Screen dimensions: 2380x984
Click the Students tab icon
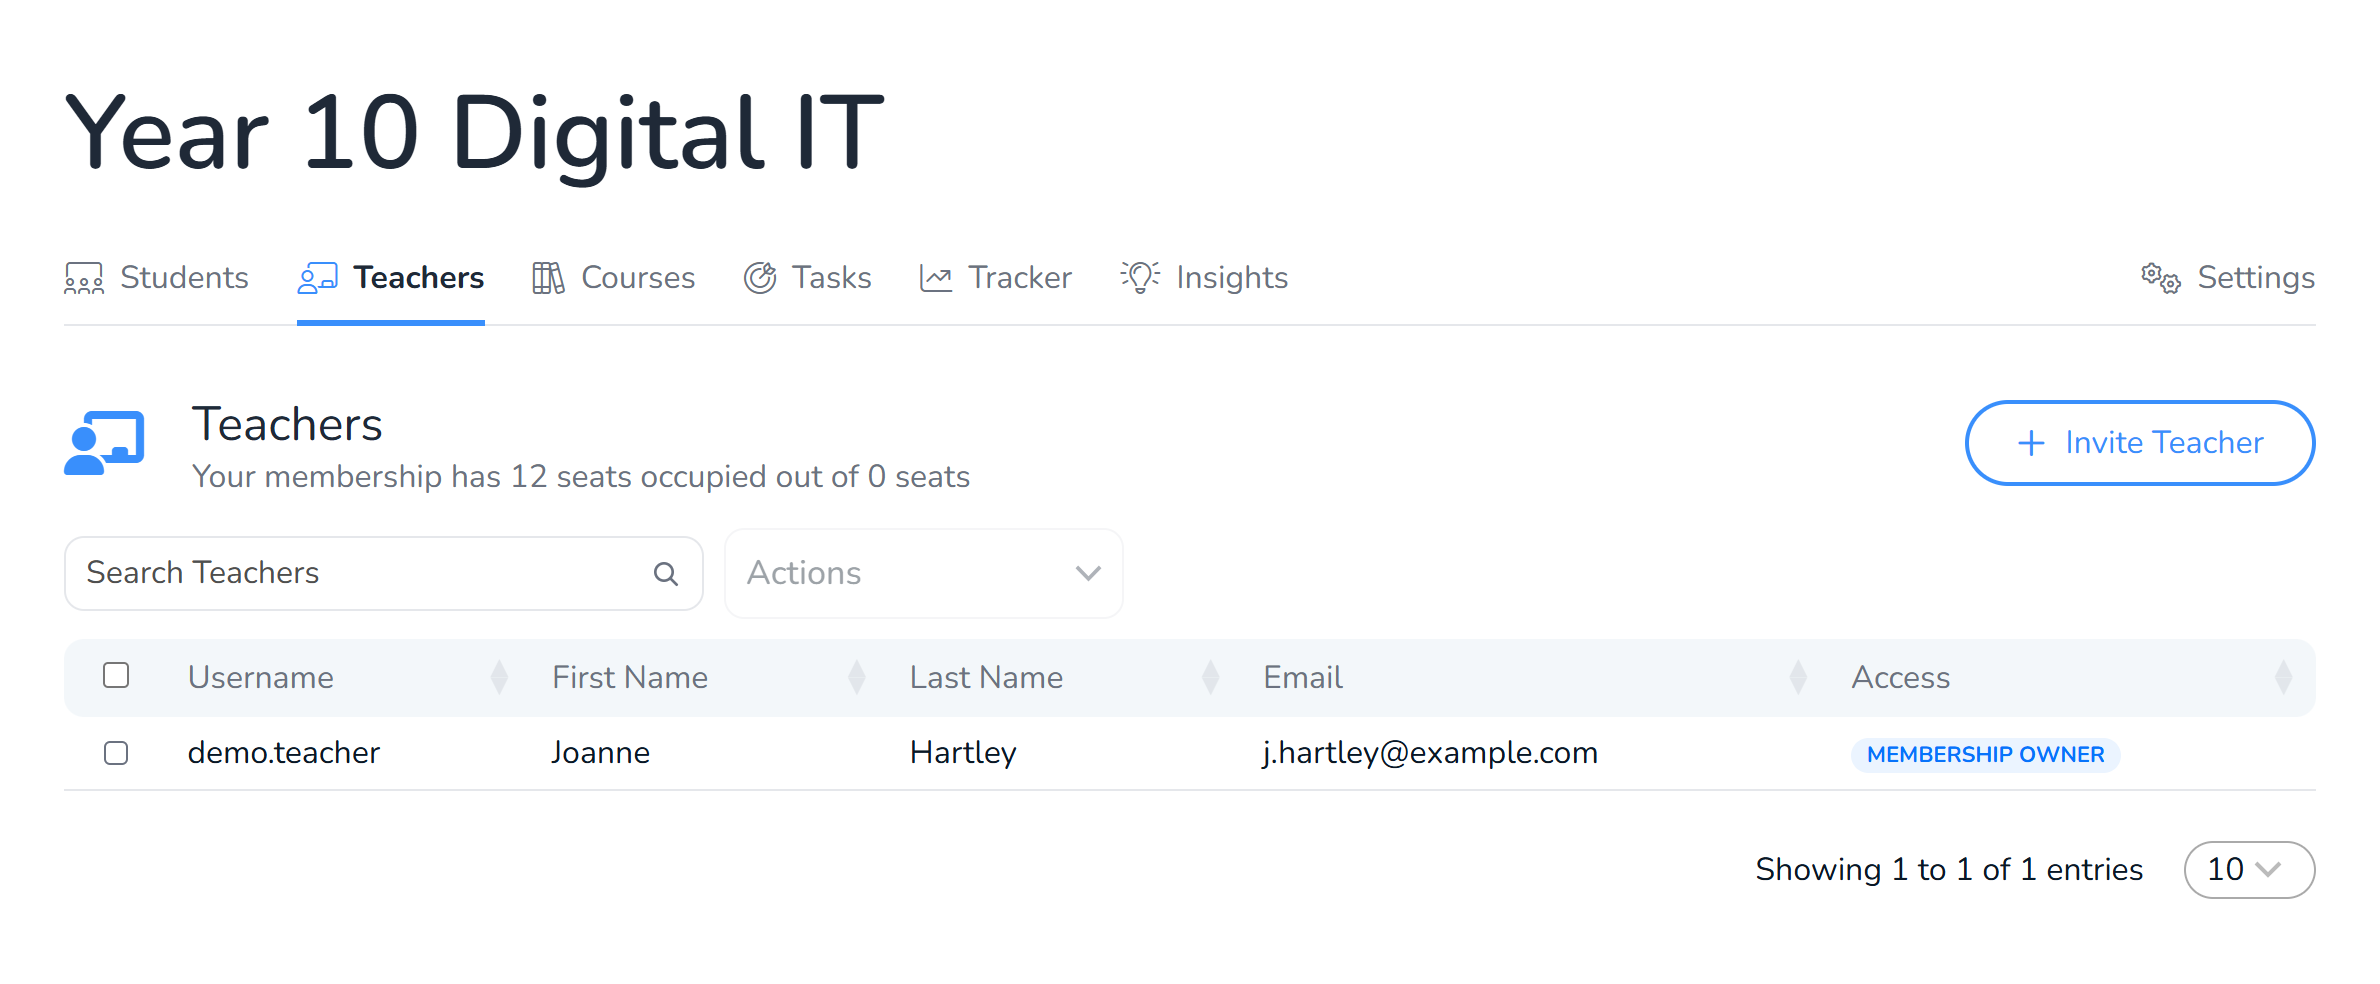pyautogui.click(x=84, y=278)
